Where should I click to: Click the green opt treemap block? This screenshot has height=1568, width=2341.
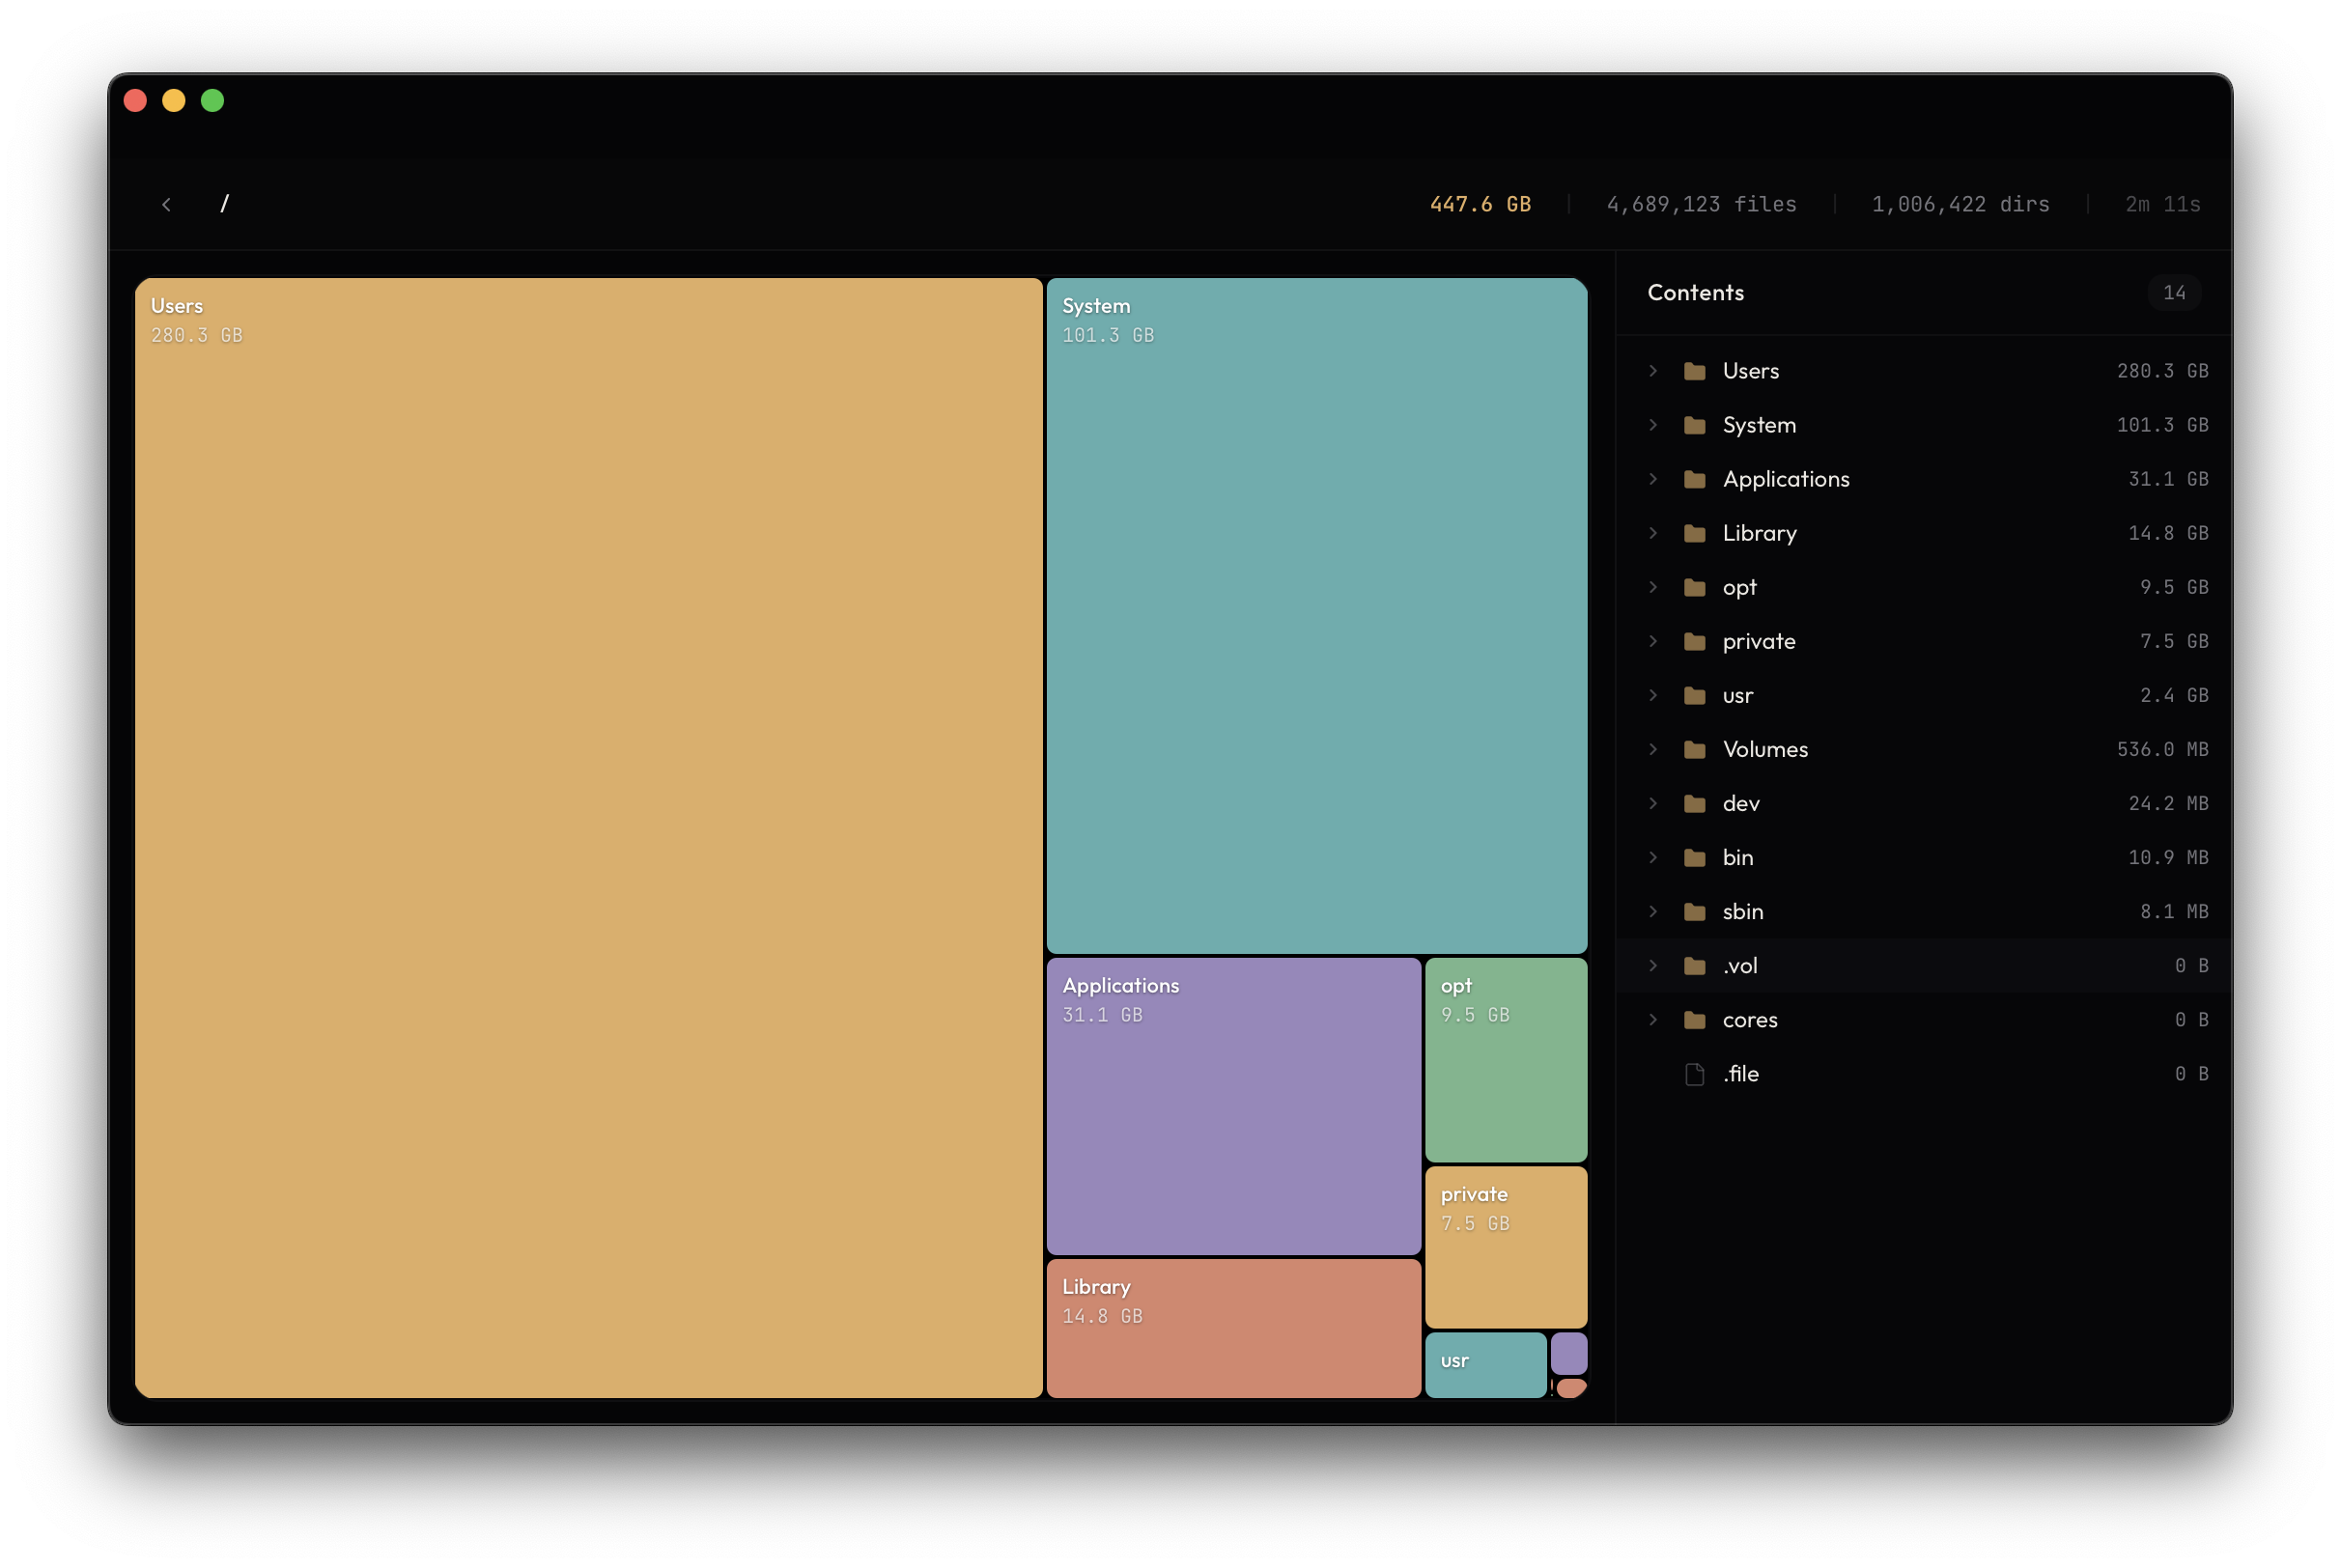1505,1060
